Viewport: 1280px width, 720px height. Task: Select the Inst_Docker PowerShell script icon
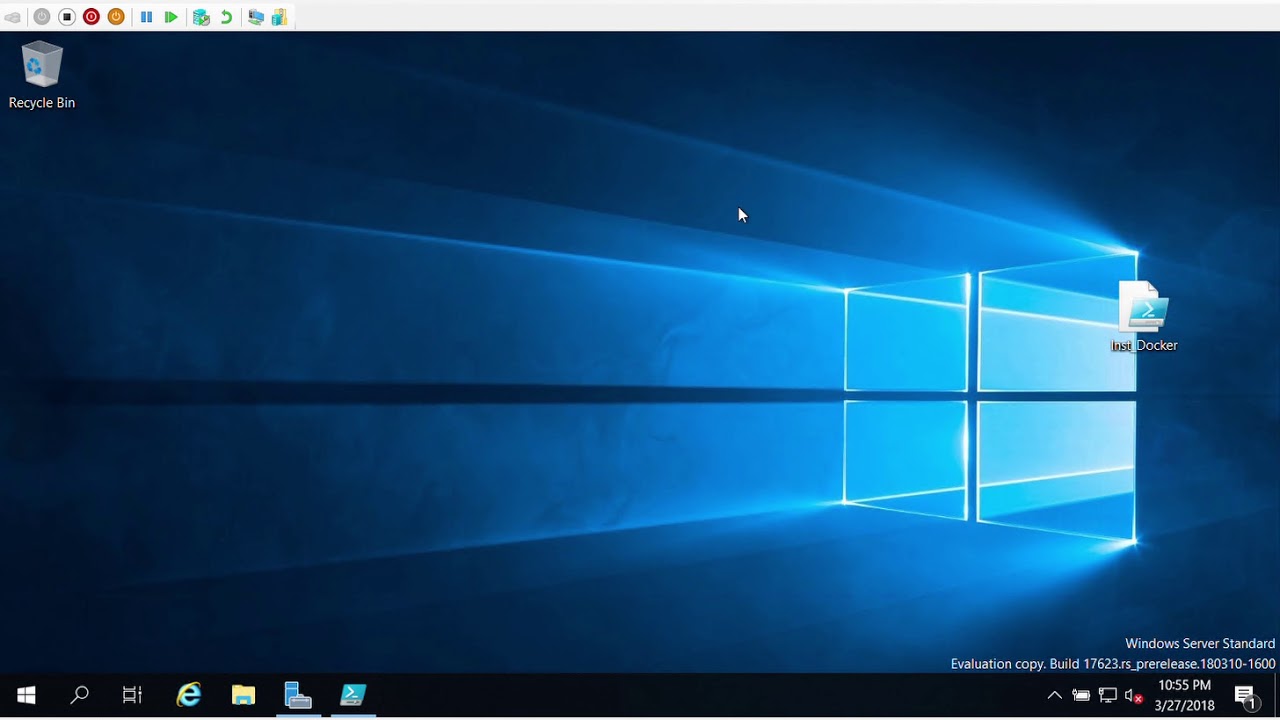[x=1144, y=317]
